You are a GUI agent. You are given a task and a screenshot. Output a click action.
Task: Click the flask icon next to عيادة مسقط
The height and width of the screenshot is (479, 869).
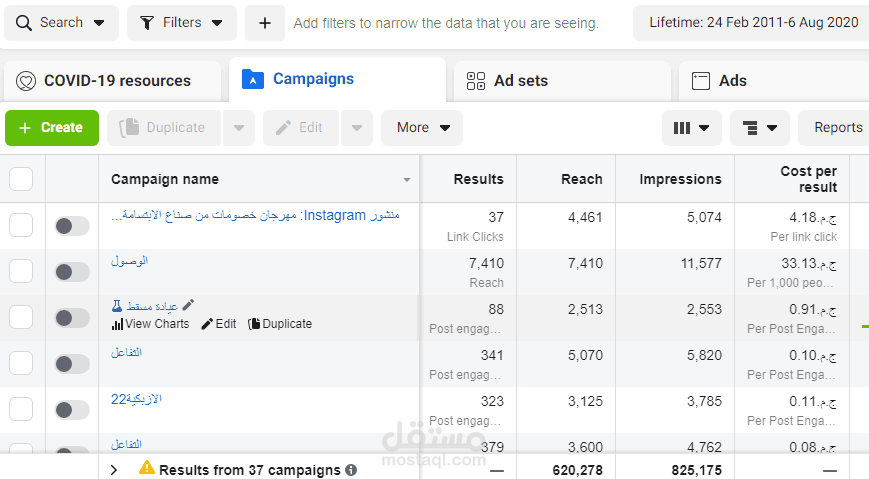click(116, 305)
